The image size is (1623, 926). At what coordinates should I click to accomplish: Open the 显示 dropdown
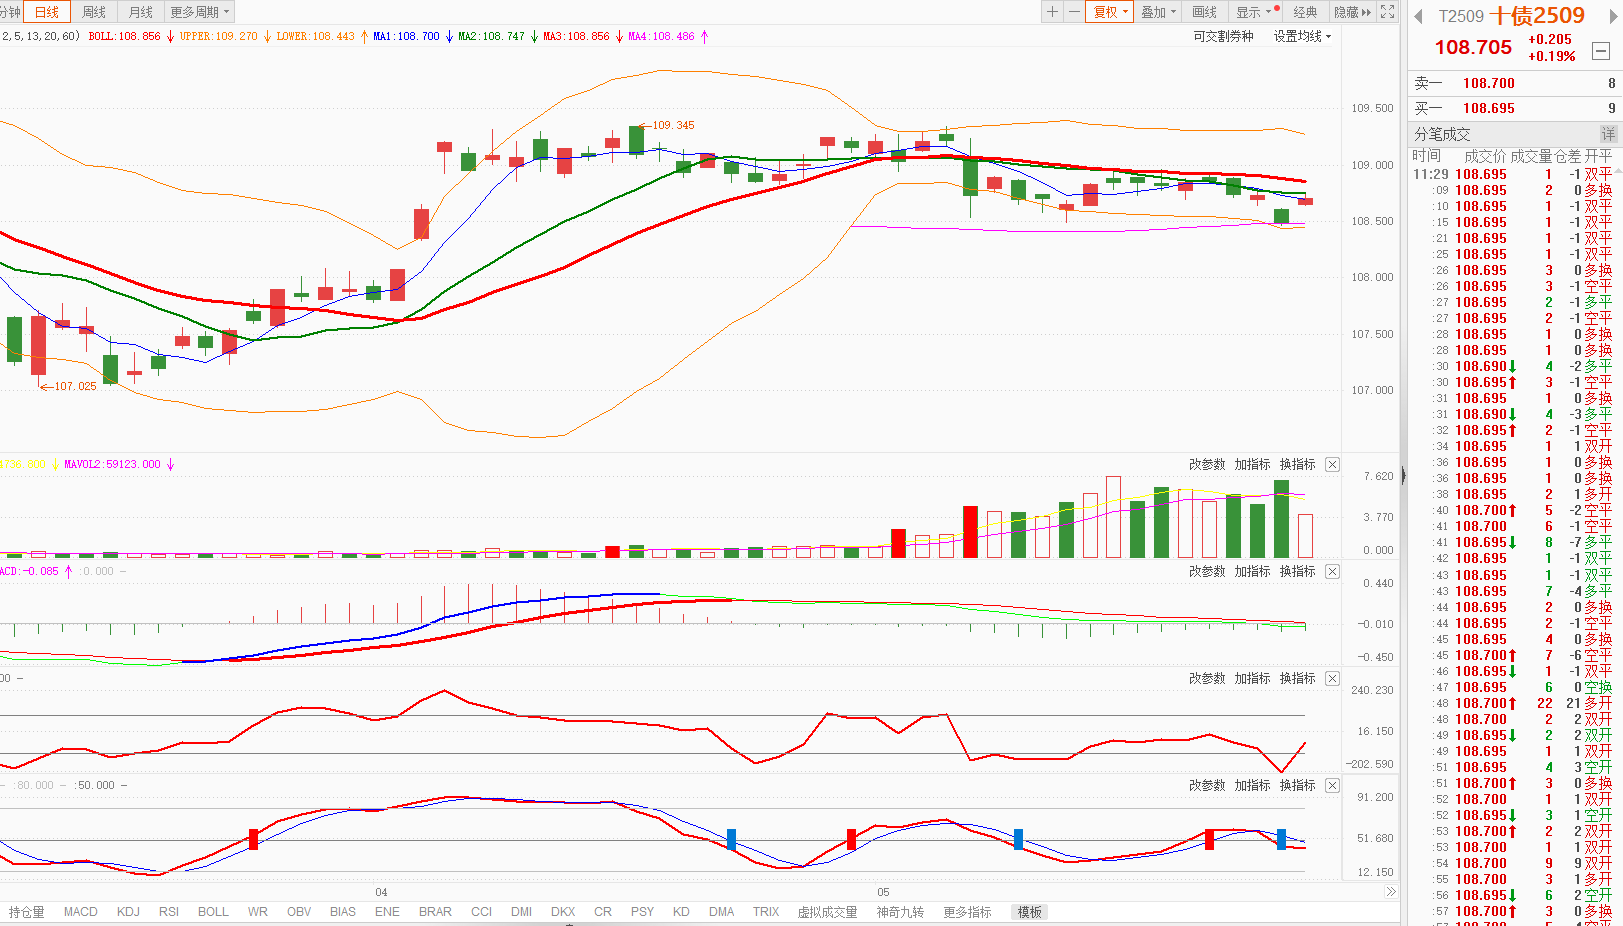[x=1254, y=12]
